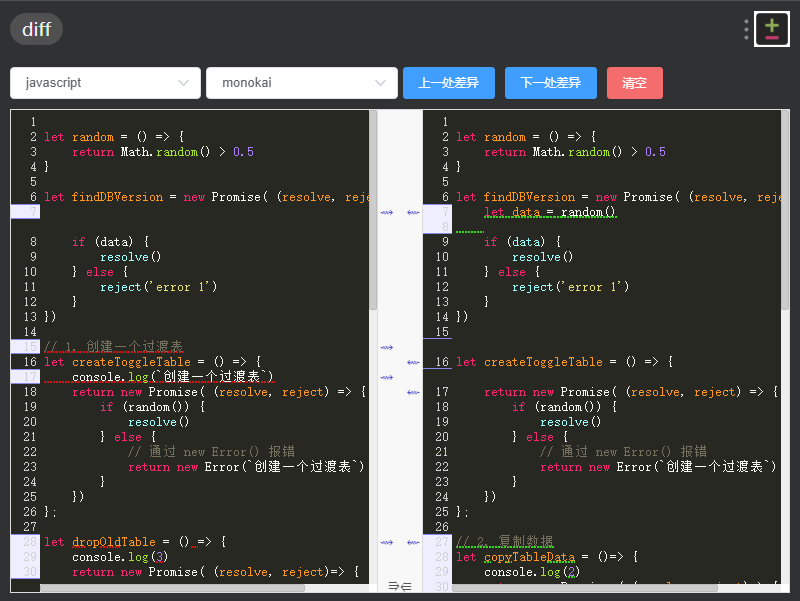Click left 'let random = () => {' line
800x601 pixels.
click(114, 137)
